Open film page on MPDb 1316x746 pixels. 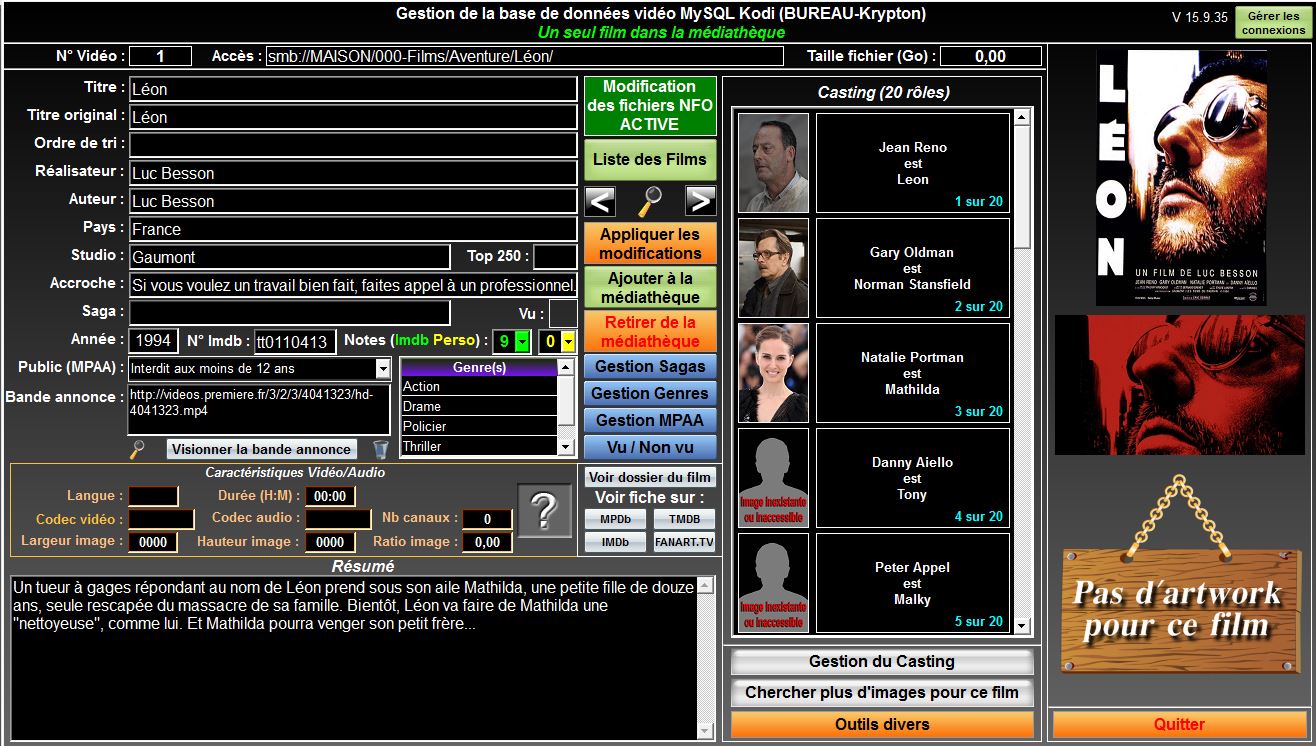[x=615, y=519]
